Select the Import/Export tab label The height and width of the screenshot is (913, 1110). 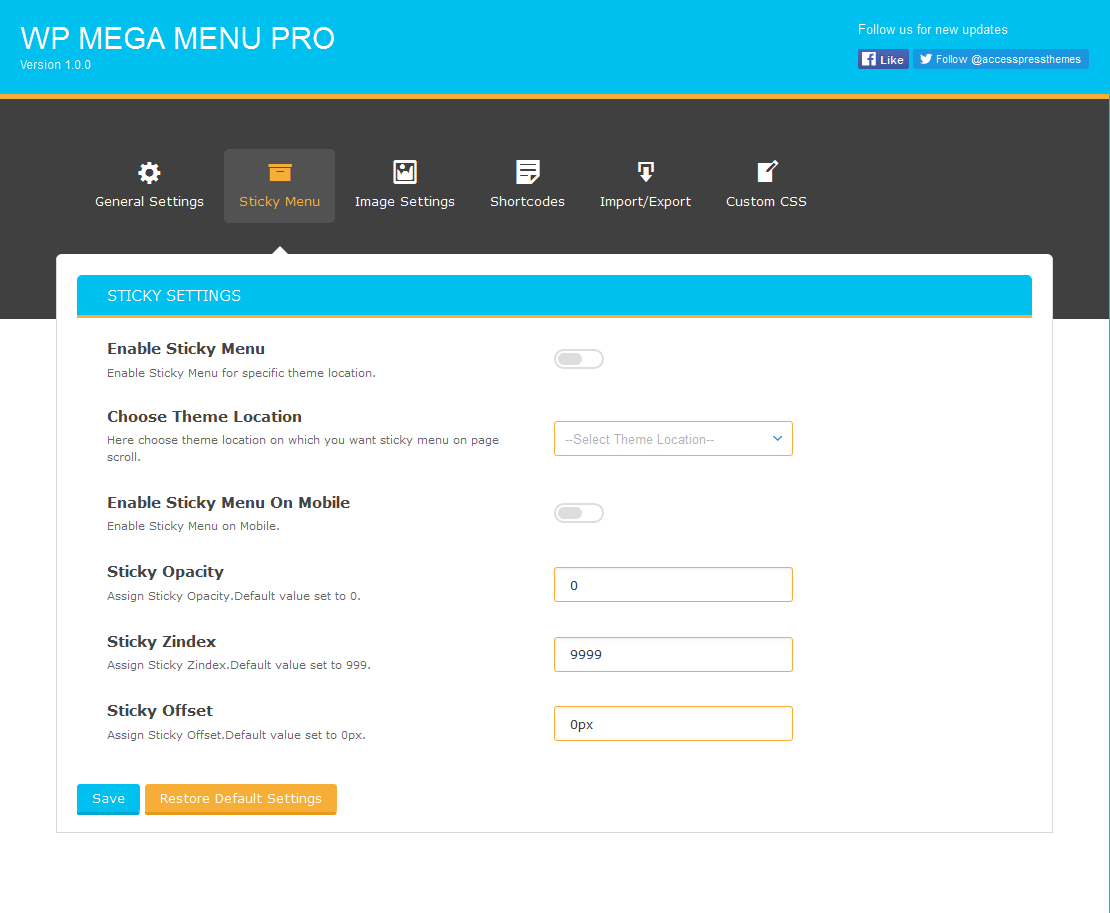pyautogui.click(x=646, y=202)
